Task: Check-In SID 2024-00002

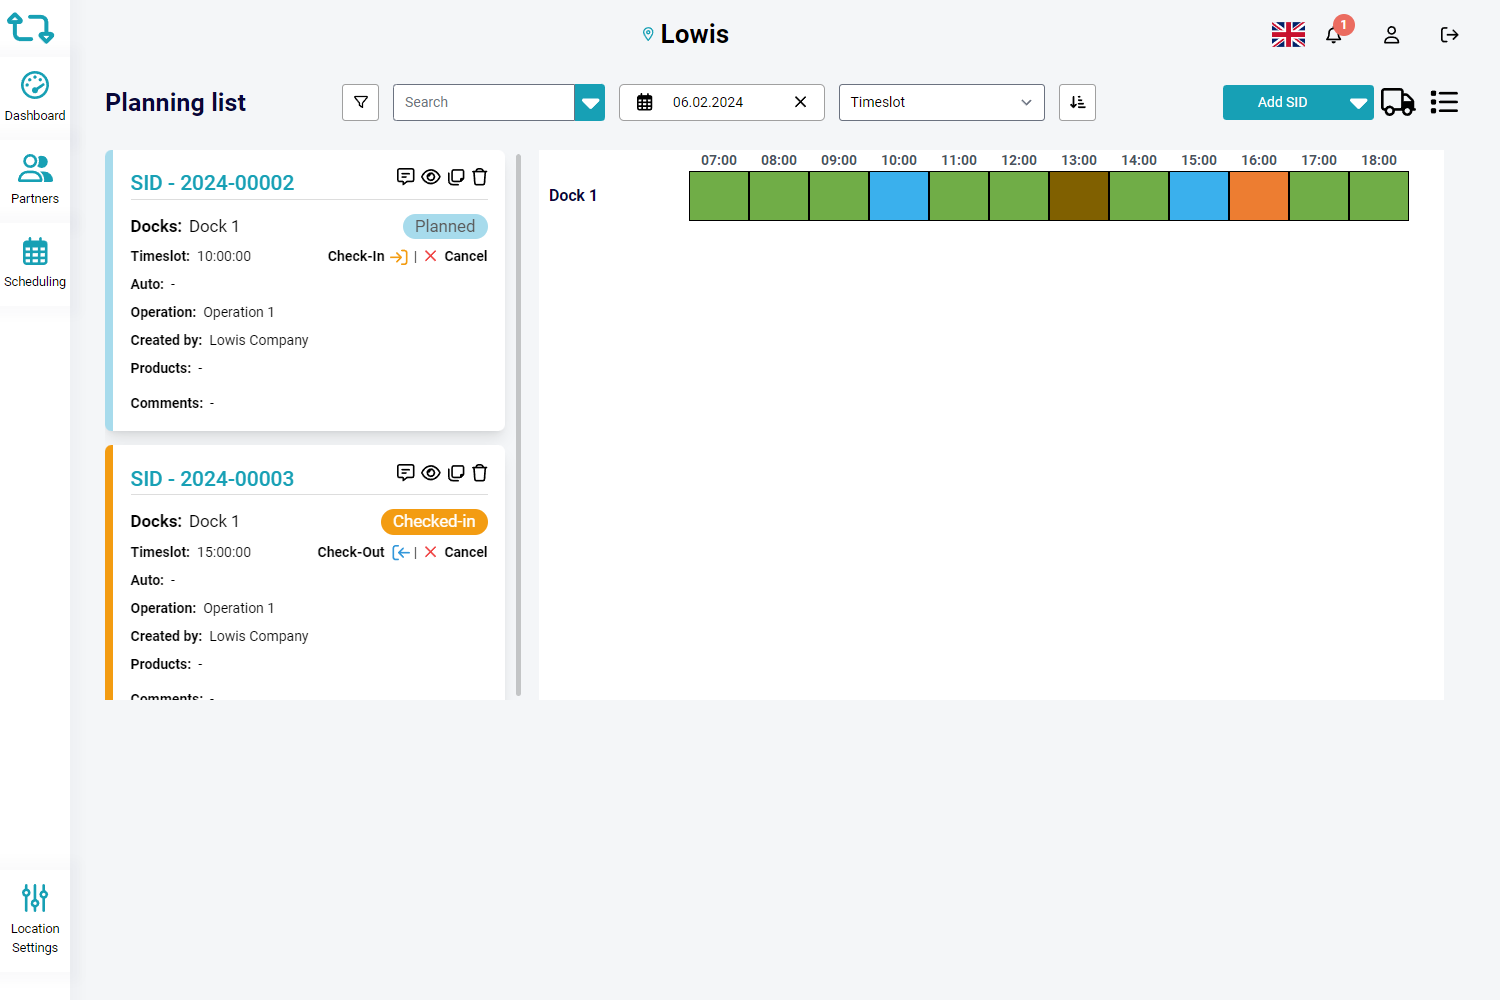Action: (x=368, y=257)
